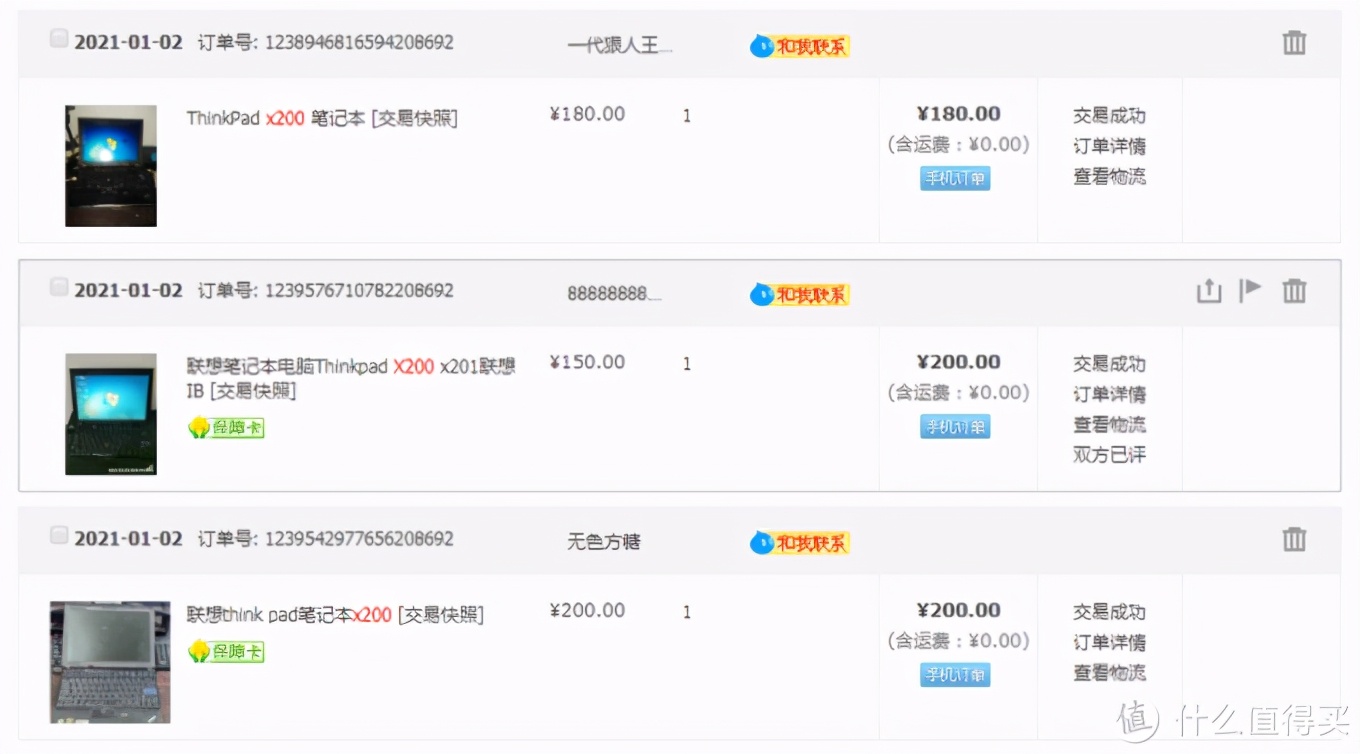Viewport: 1360px width, 754px height.
Task: Click 和我联系 beside buyer 88888888
Action: tap(799, 294)
